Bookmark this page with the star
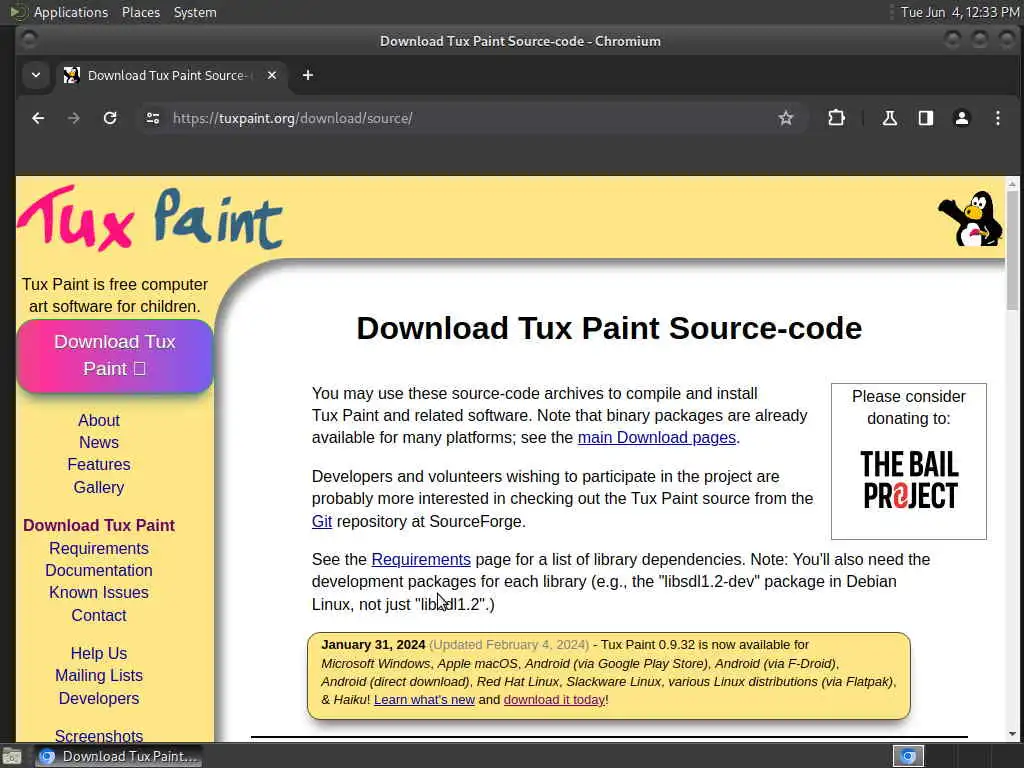 786,118
